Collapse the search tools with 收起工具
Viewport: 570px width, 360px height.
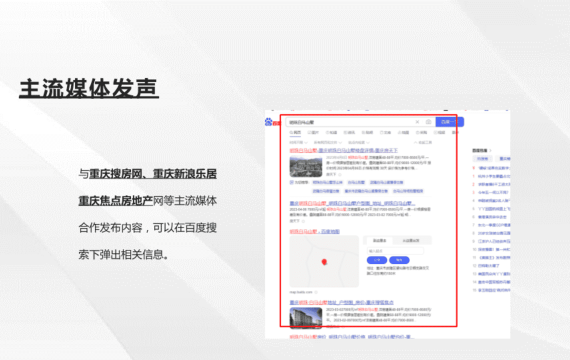coord(423,143)
